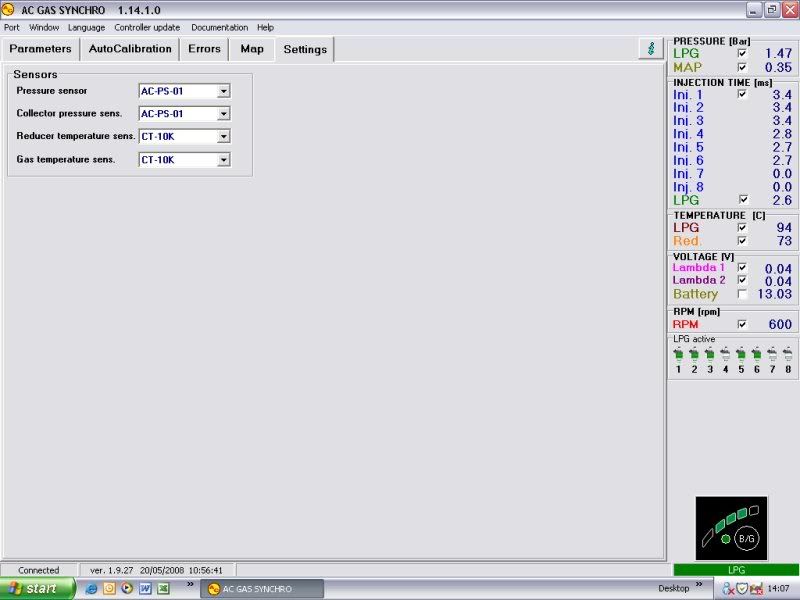Screen dimensions: 800x600
Task: Click the ver. 1.9.27 status text
Action: click(111, 570)
